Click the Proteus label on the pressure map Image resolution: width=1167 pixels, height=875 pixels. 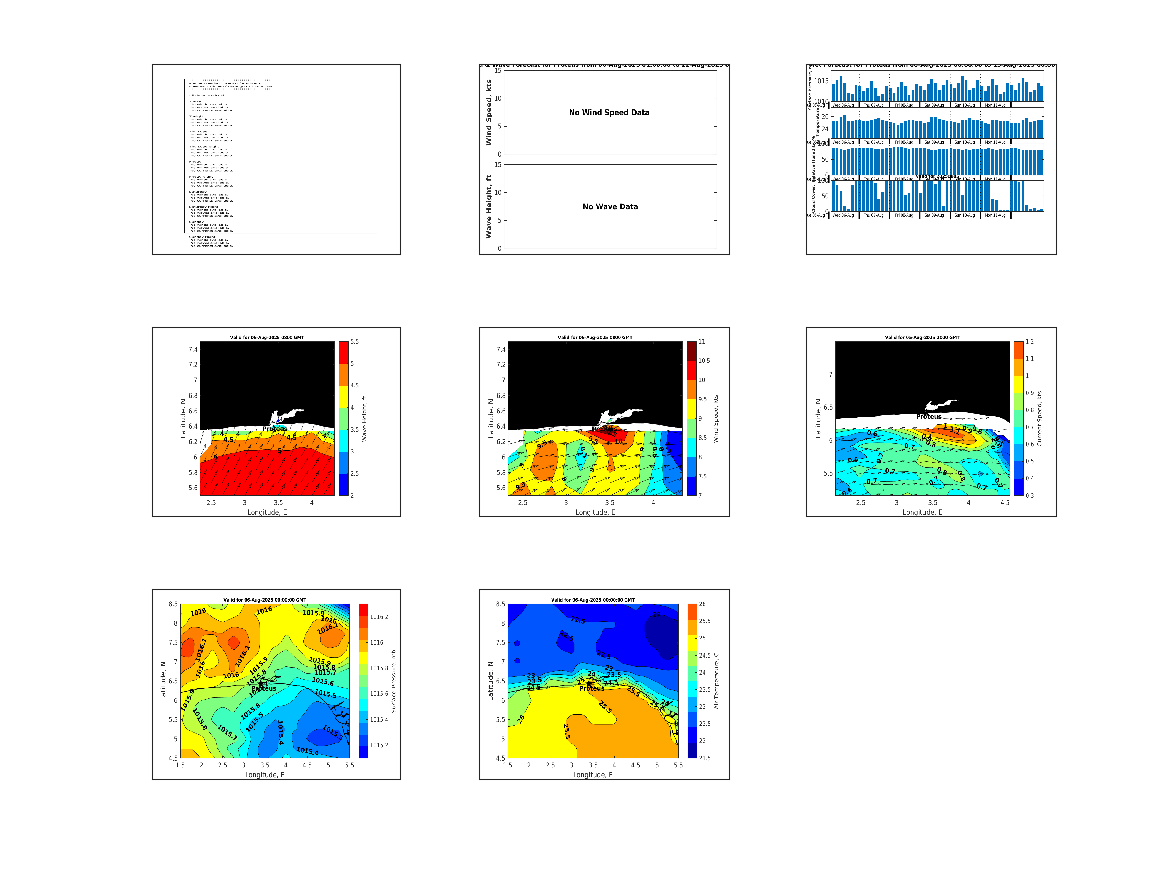pyautogui.click(x=263, y=688)
